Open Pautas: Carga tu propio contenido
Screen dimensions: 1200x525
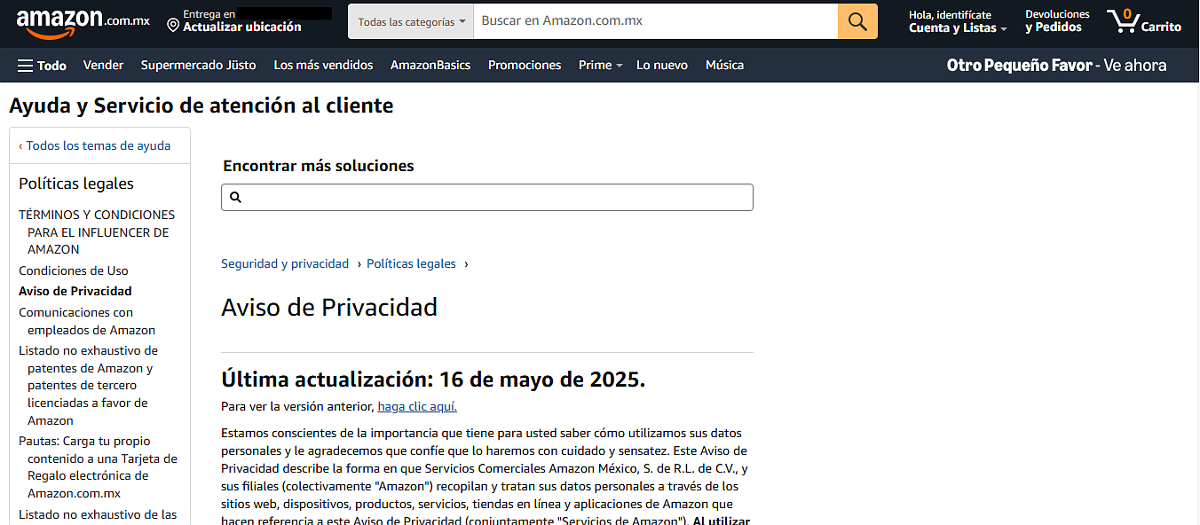click(x=98, y=467)
